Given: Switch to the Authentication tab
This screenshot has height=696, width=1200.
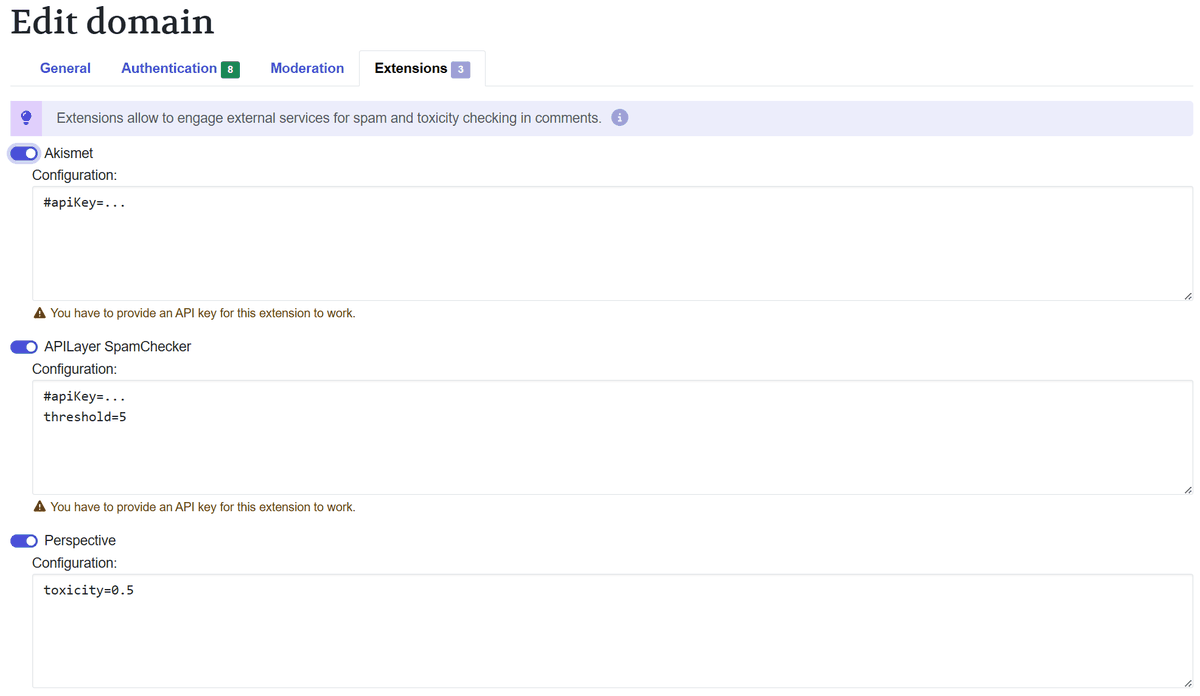Looking at the screenshot, I should 169,68.
